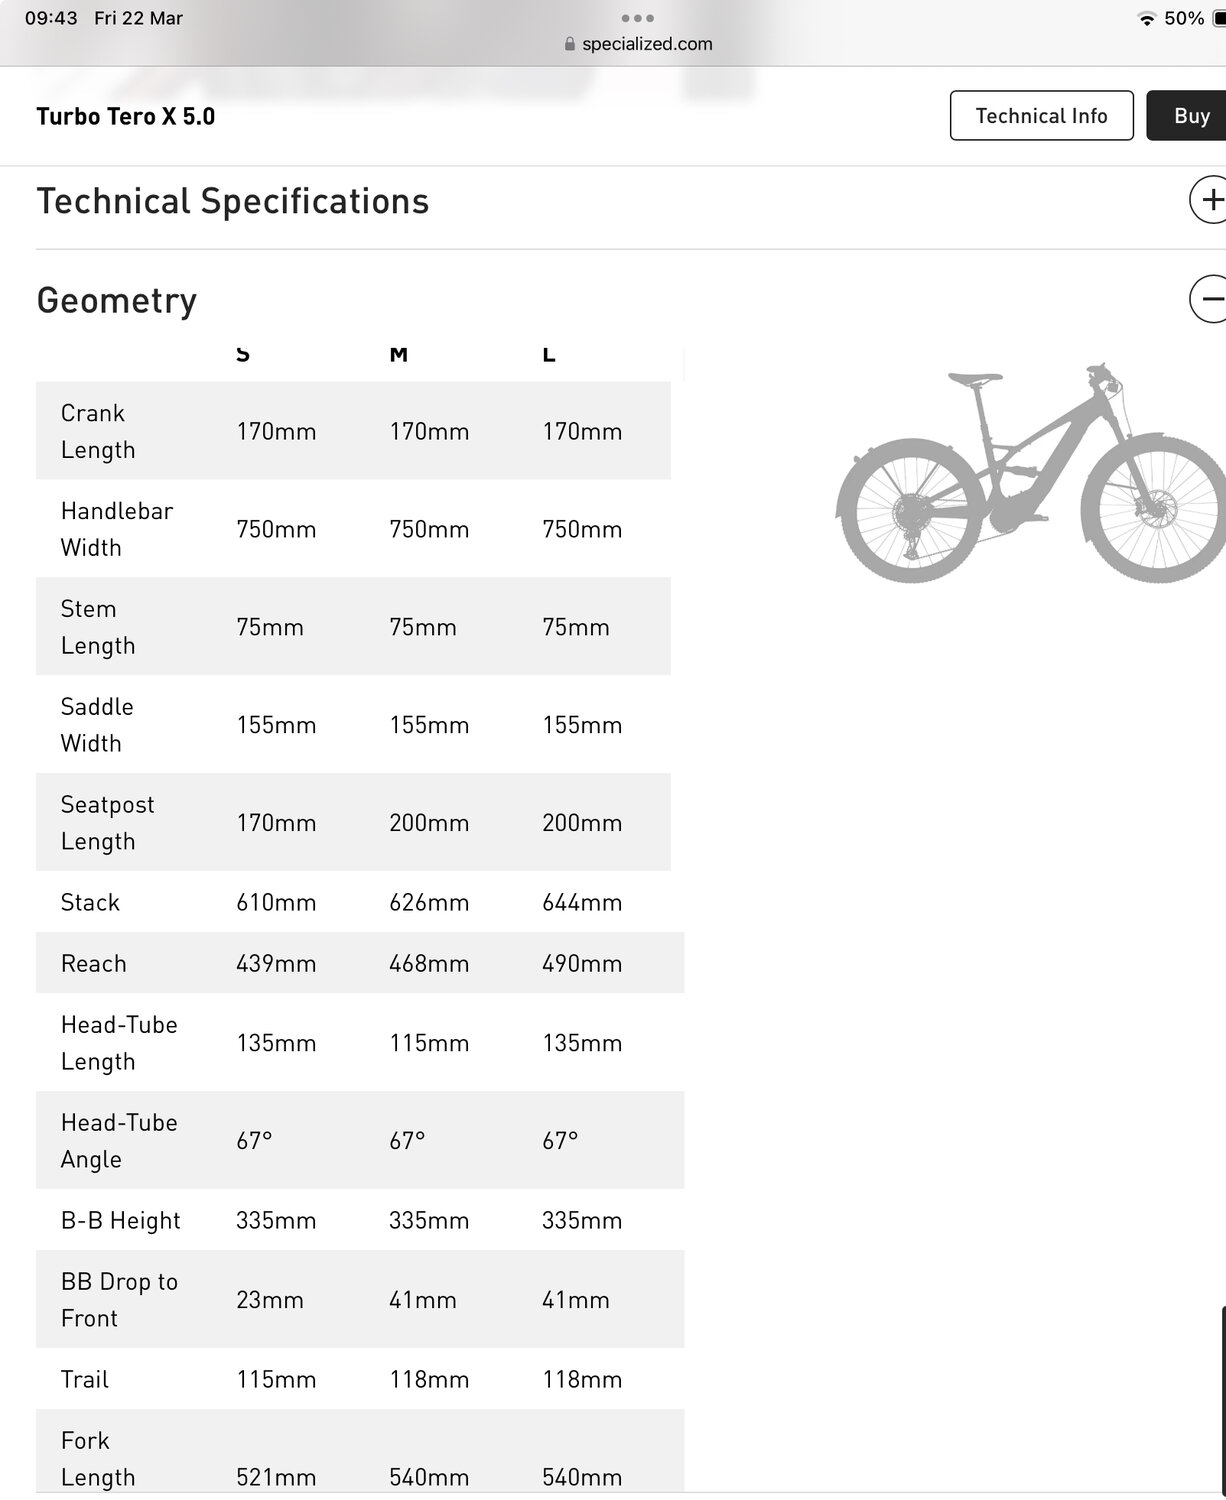Image resolution: width=1226 pixels, height=1500 pixels.
Task: Click the Geometry section heading
Action: [x=117, y=300]
